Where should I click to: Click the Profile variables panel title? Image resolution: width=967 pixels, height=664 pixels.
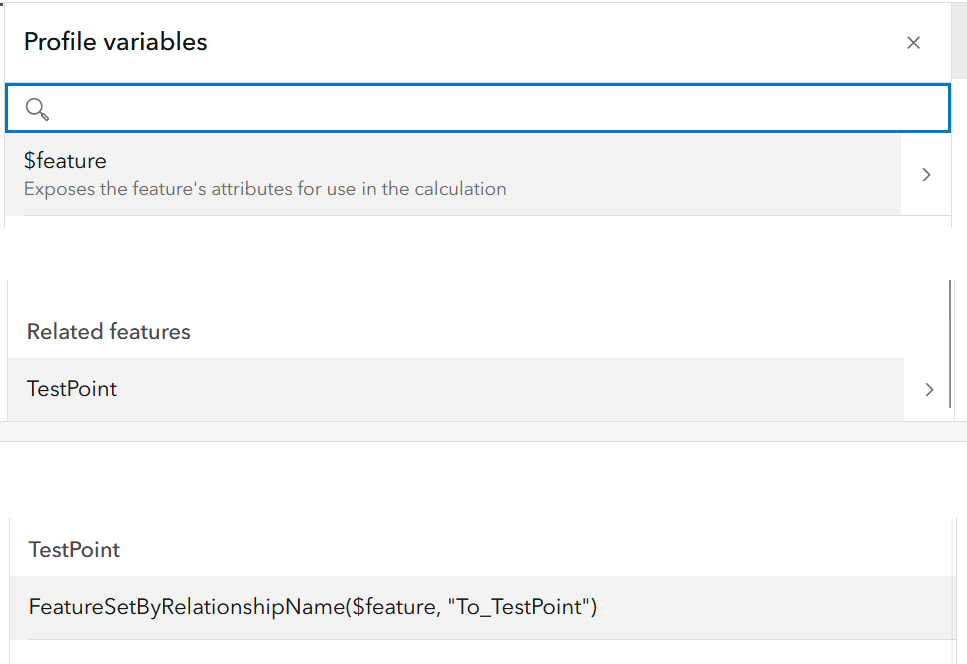[x=115, y=42]
